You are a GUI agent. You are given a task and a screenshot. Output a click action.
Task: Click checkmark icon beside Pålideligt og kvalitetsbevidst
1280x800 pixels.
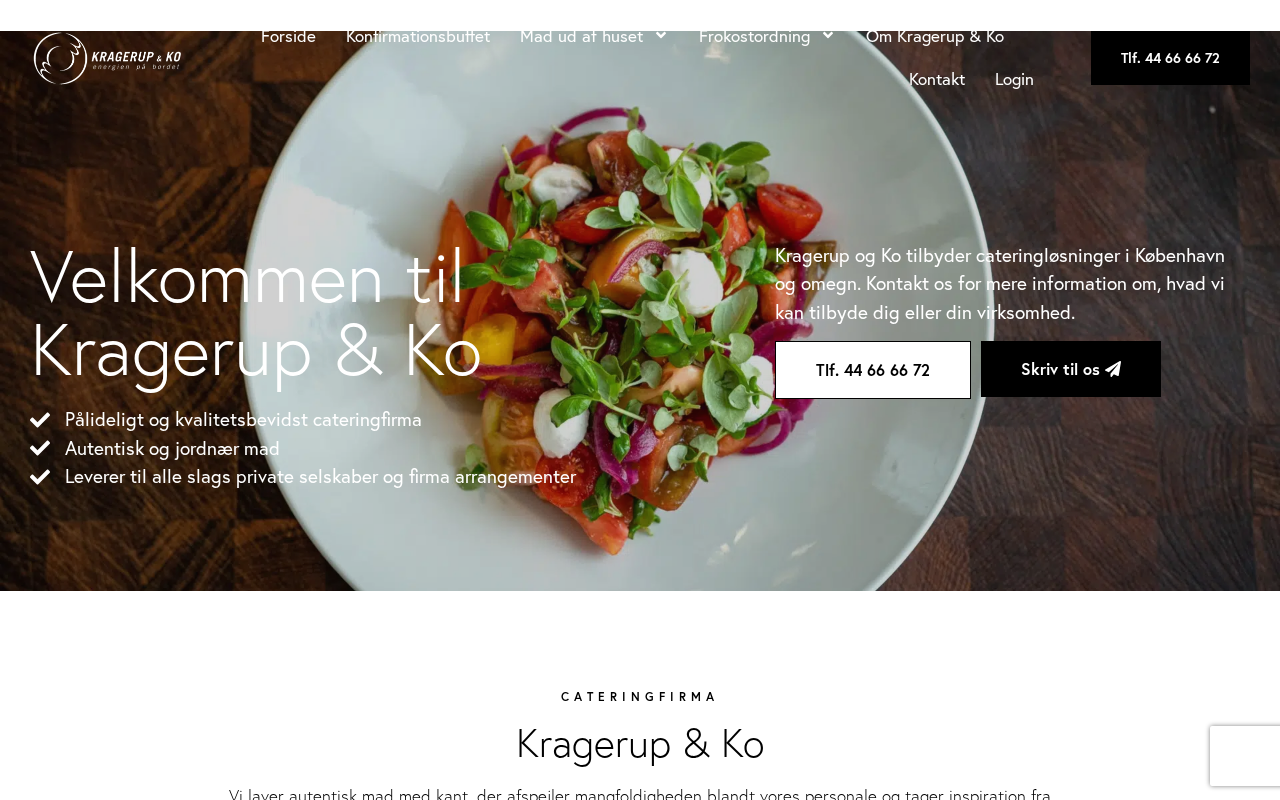tap(40, 420)
